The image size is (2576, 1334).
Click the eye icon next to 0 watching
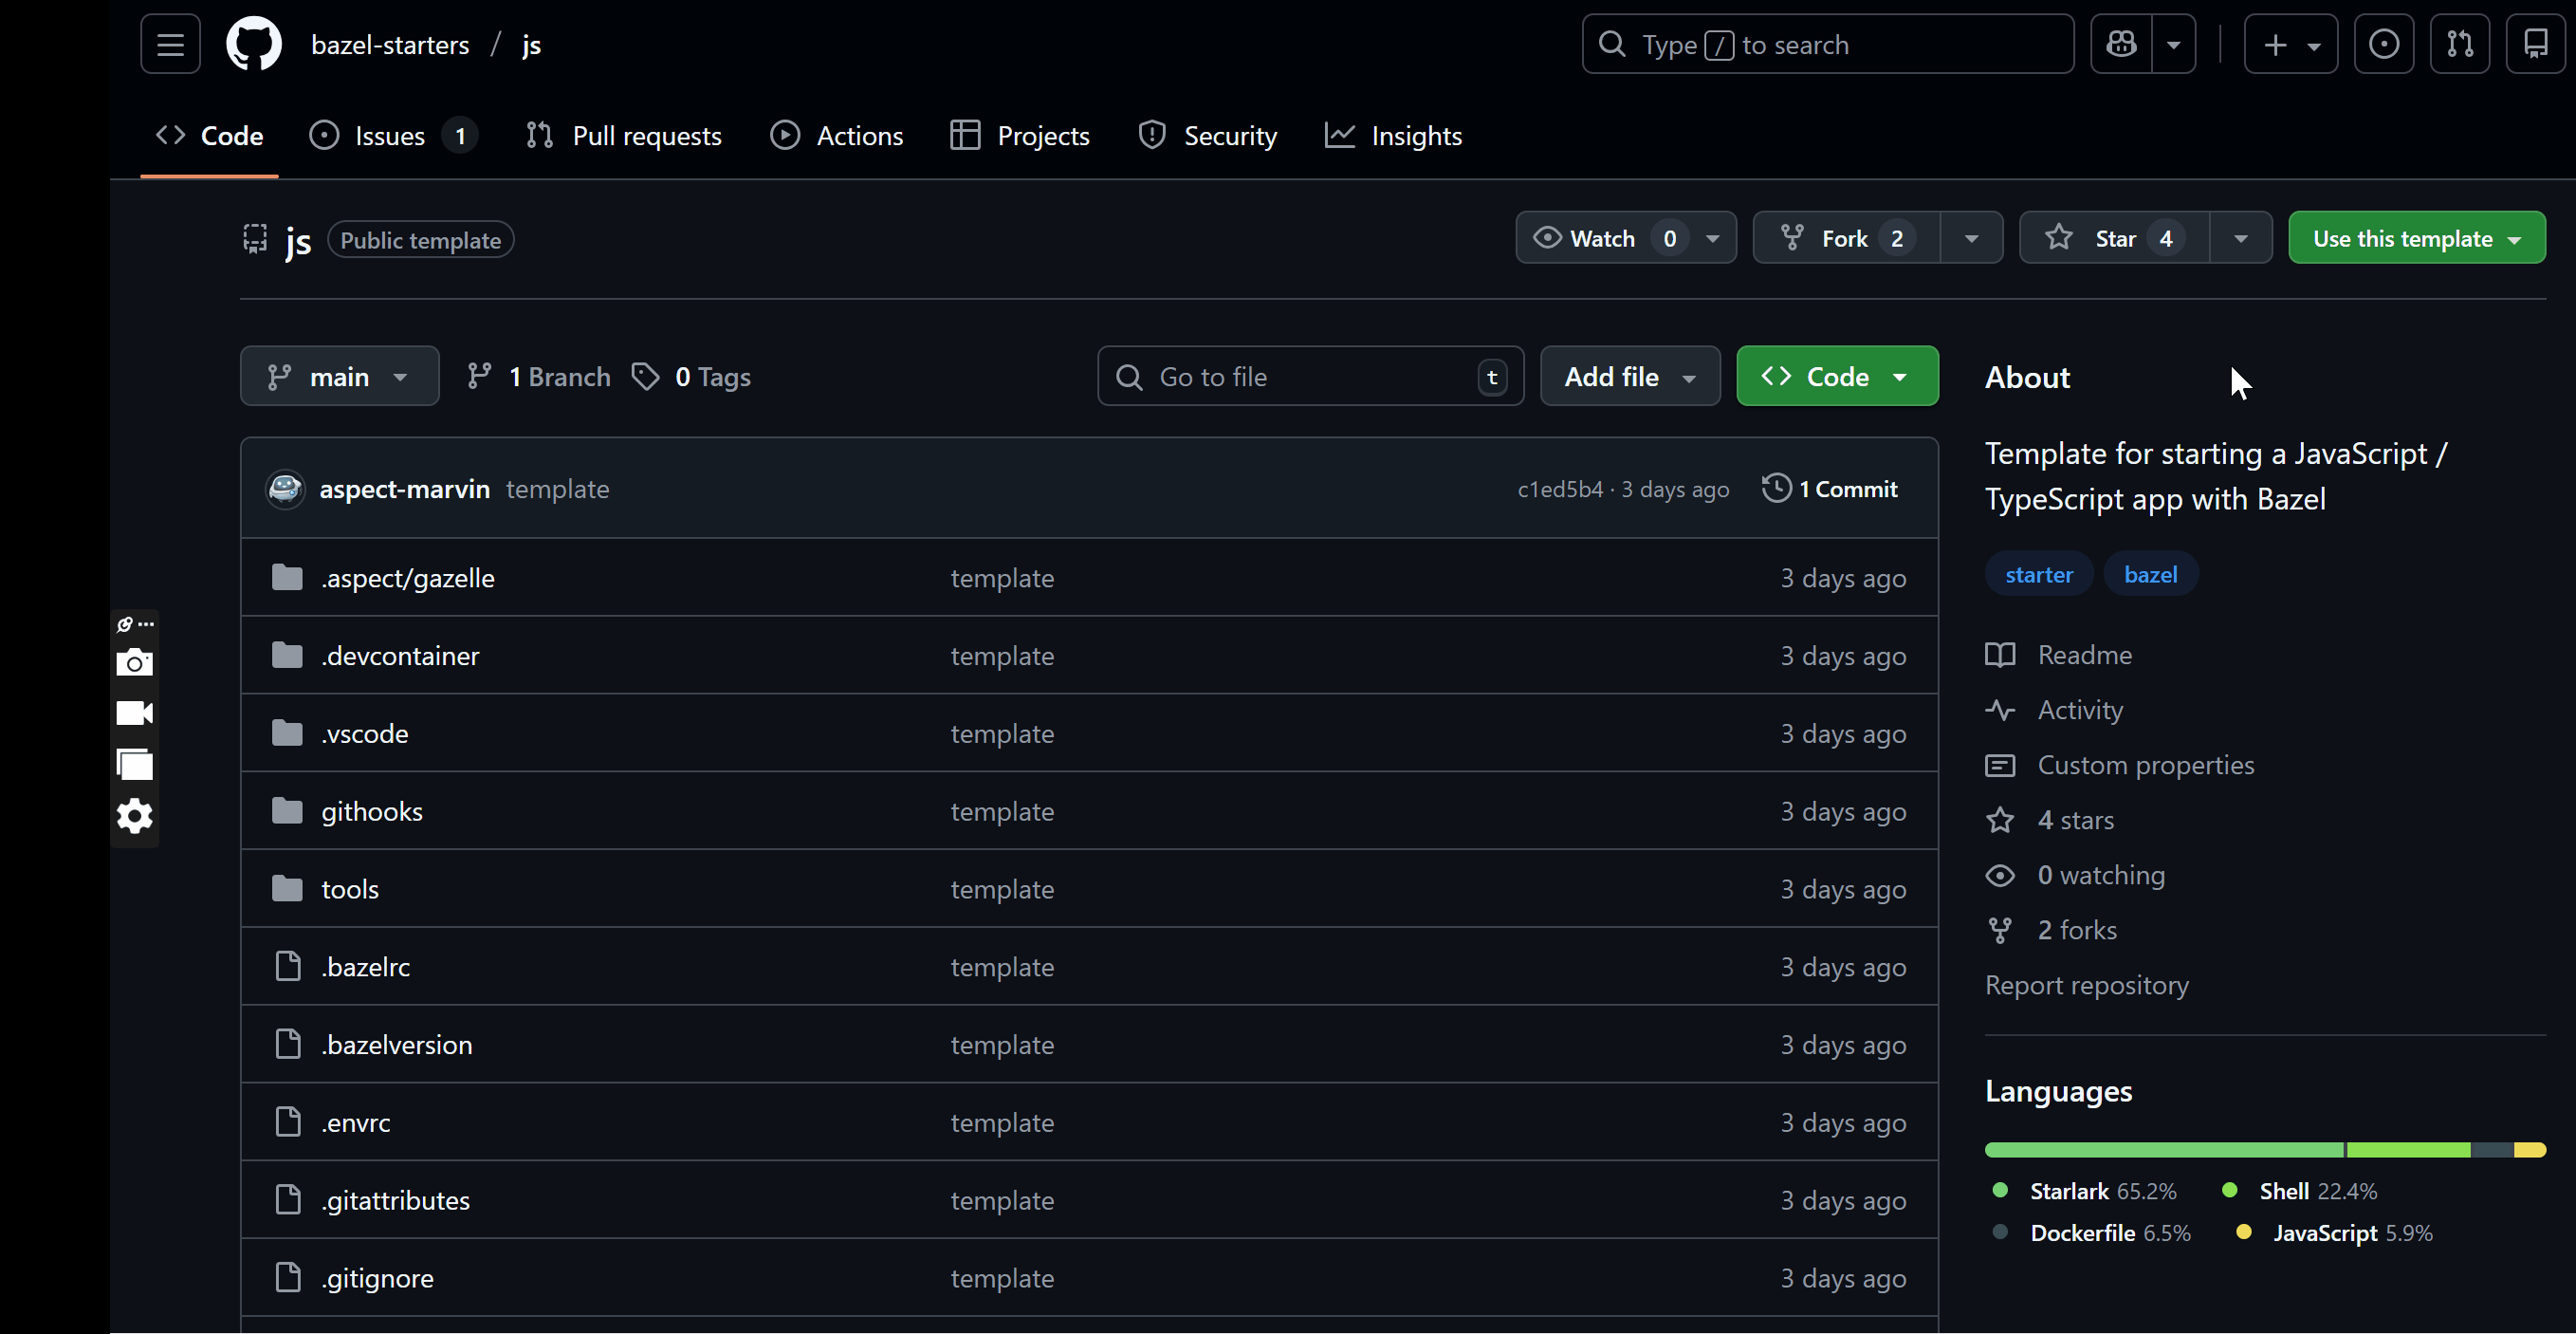pos(2000,875)
